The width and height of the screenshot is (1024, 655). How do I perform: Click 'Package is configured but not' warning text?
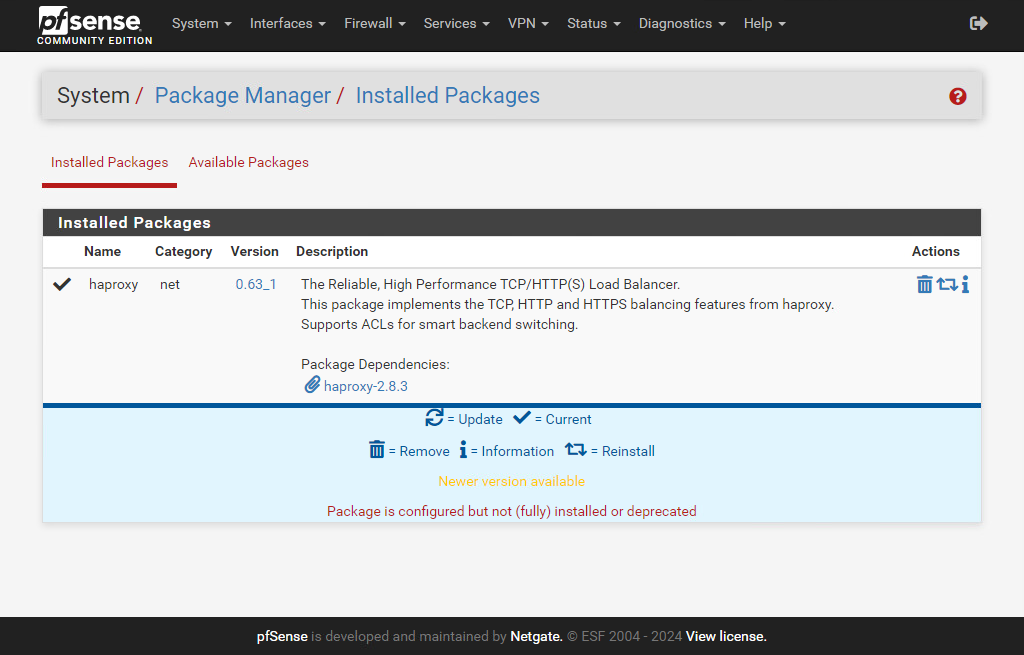click(511, 511)
